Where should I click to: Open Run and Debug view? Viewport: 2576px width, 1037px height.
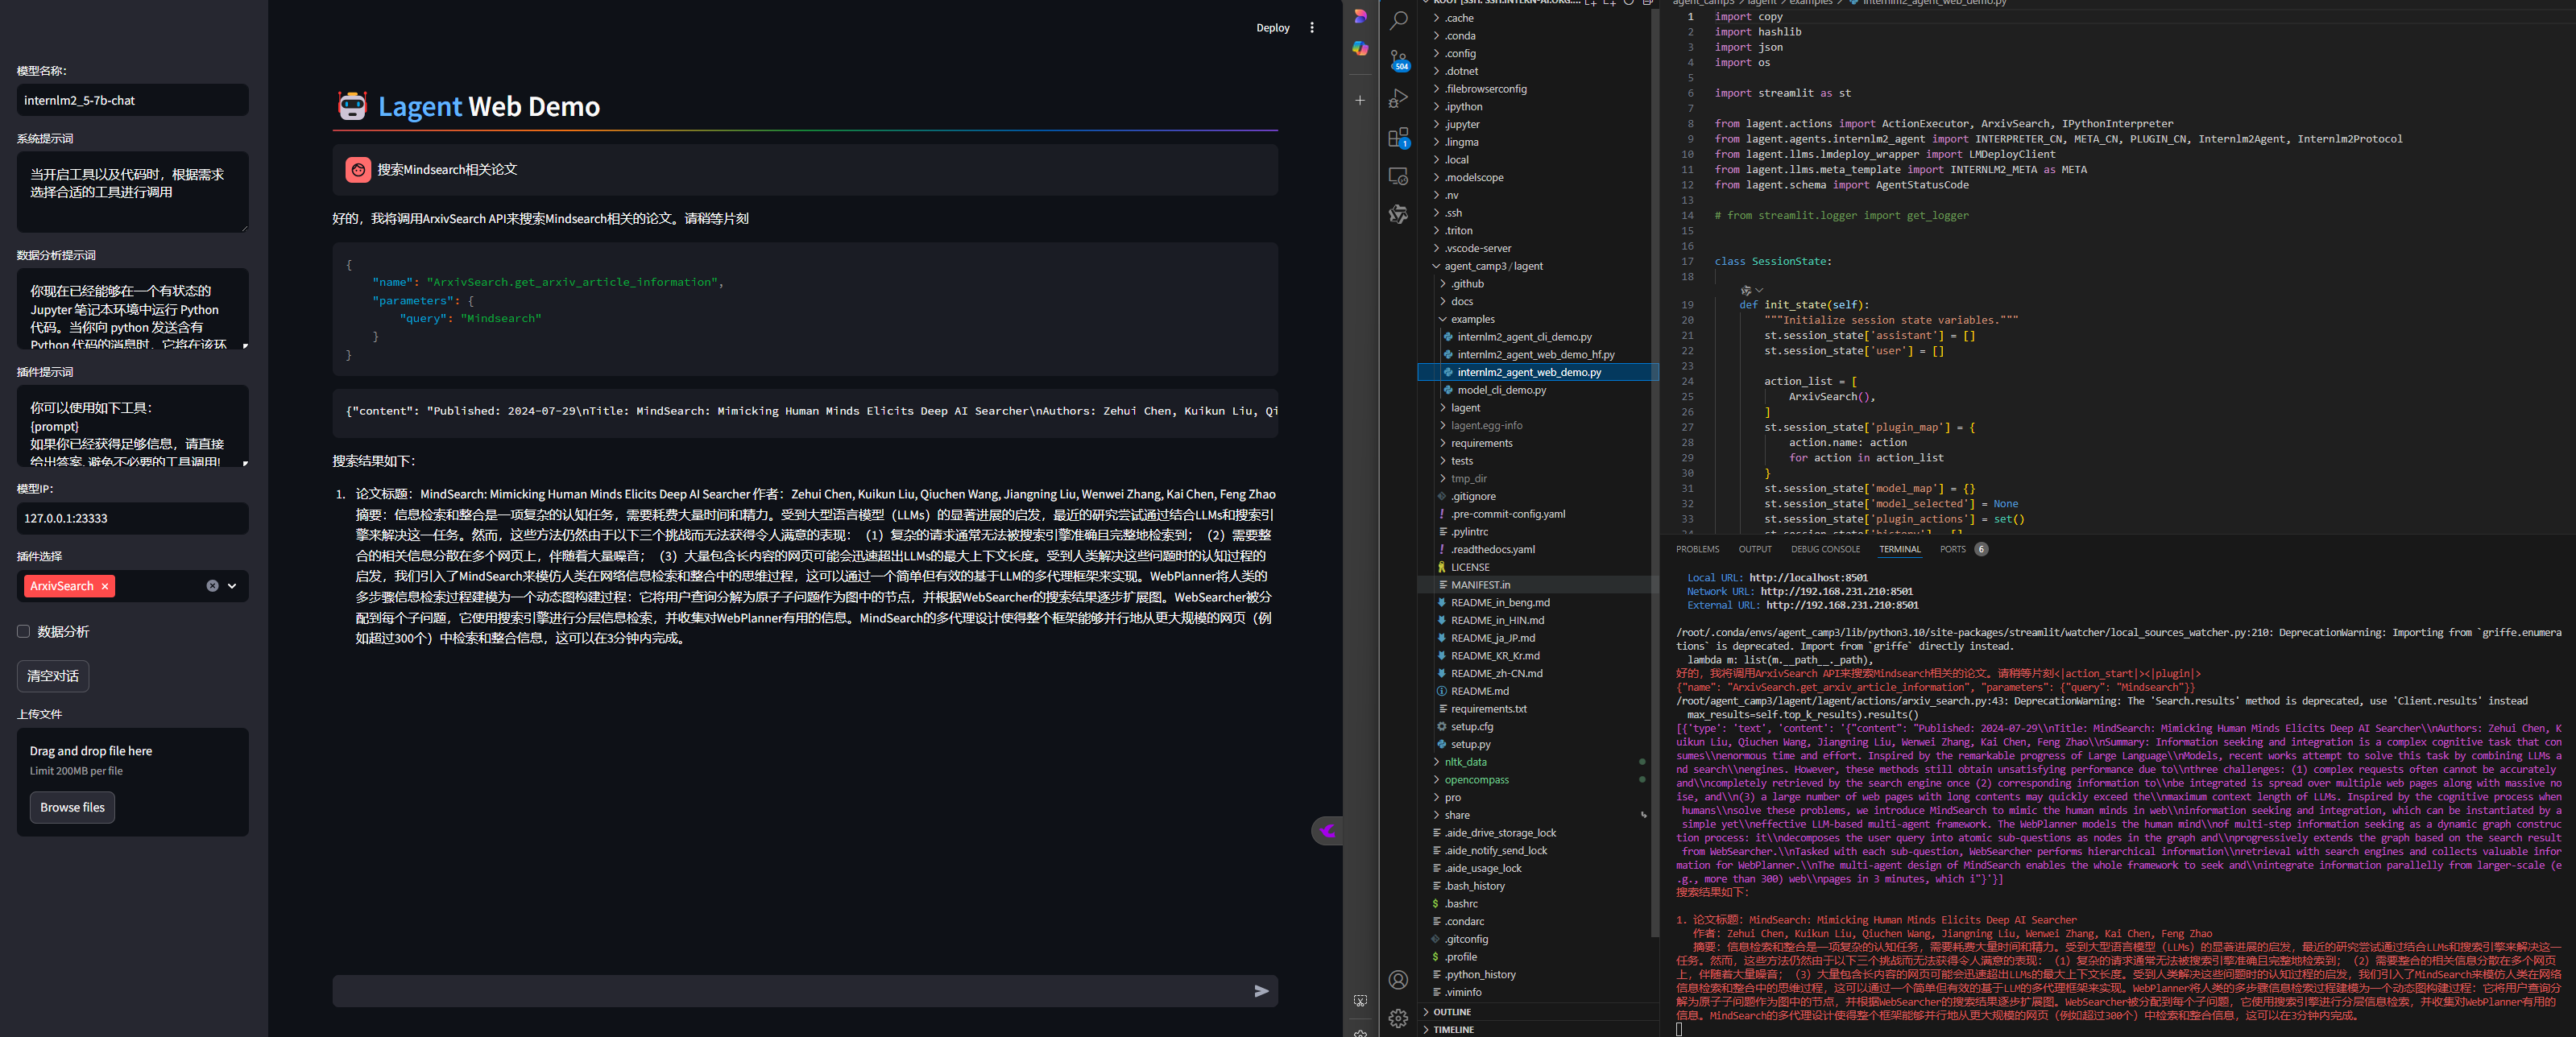[1399, 98]
